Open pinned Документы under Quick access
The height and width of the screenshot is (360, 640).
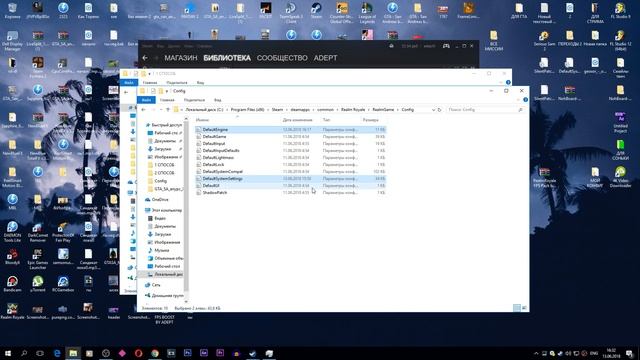coord(165,141)
